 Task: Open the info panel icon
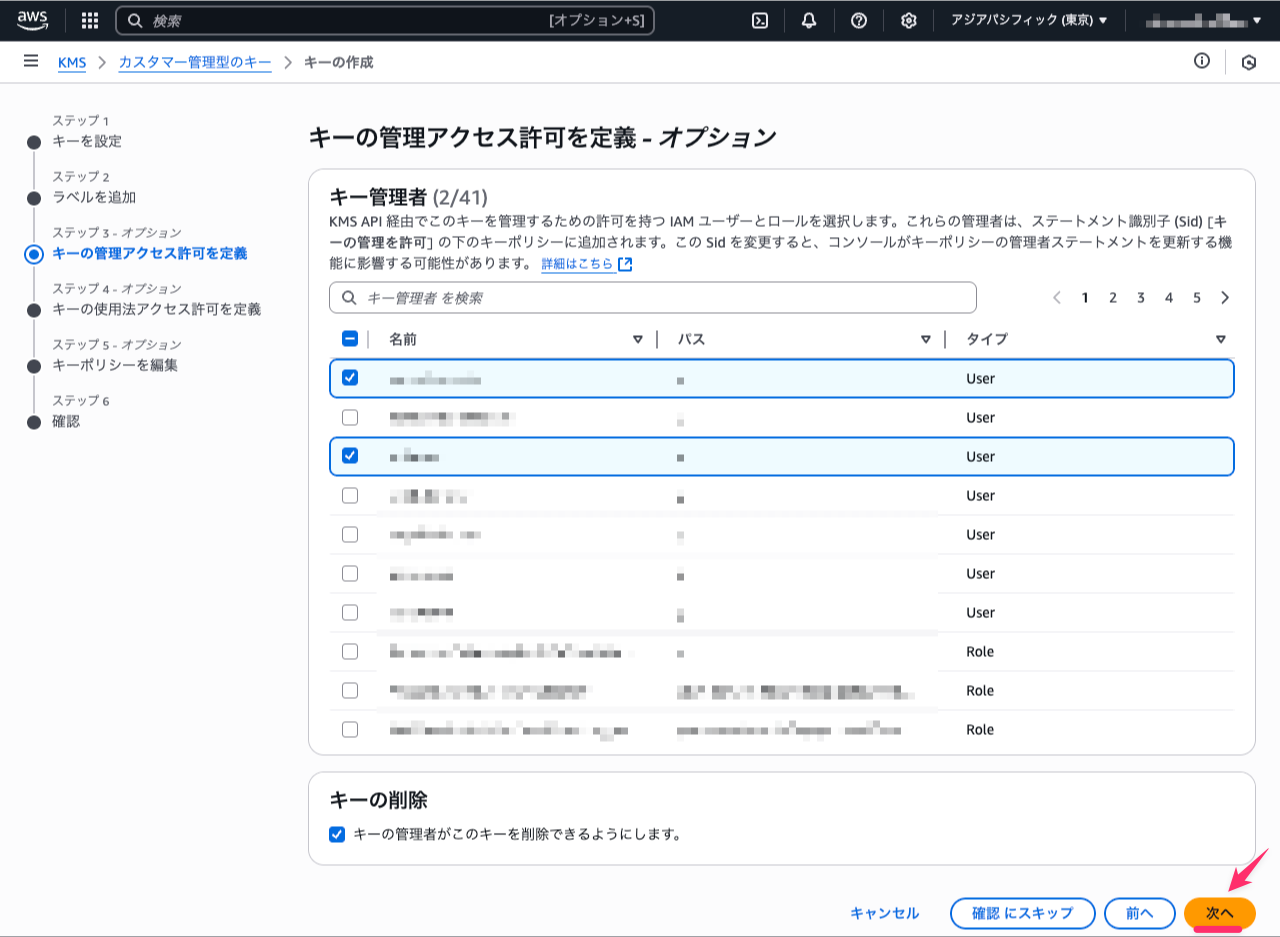(x=1202, y=62)
